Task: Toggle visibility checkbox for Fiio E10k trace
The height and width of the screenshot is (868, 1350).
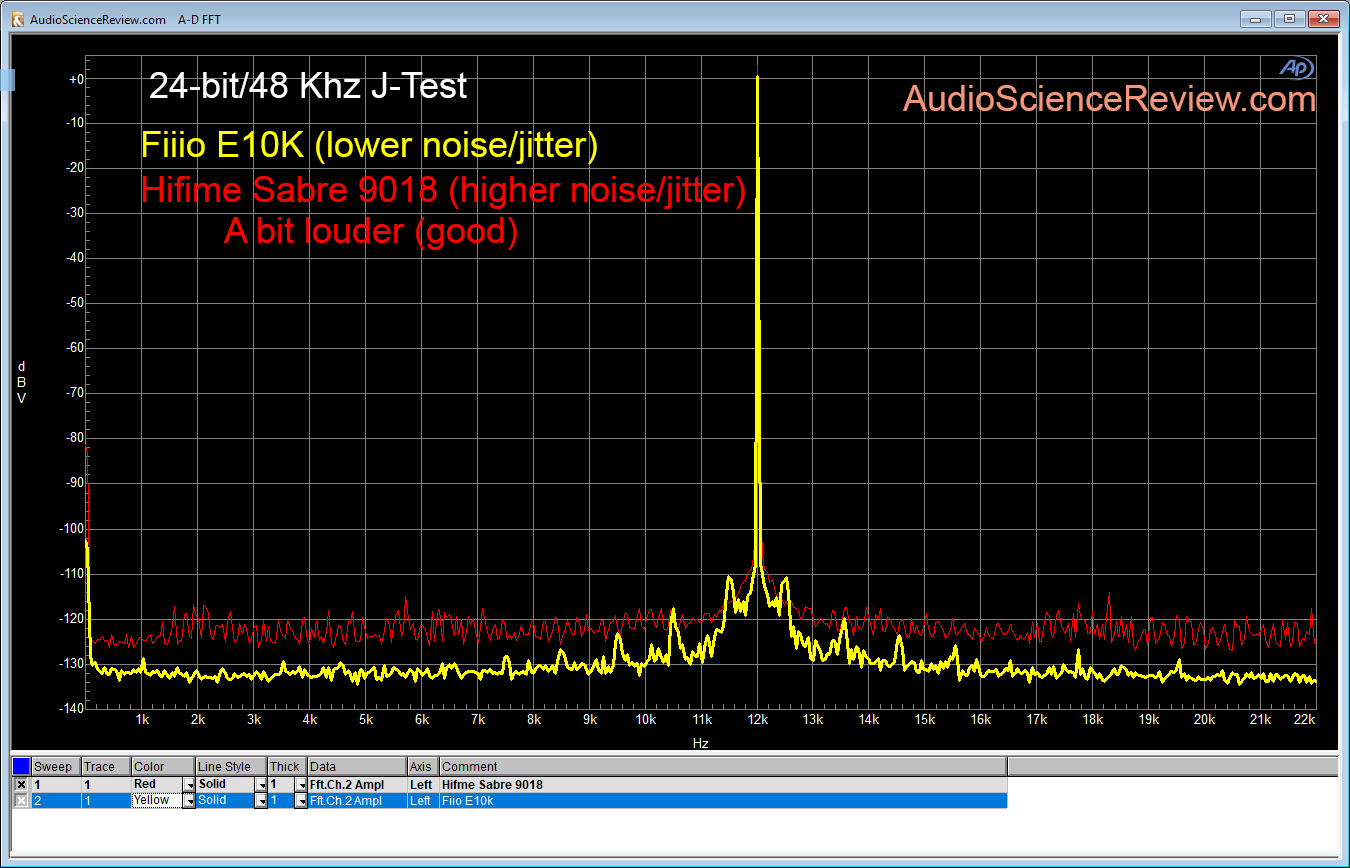Action: click(x=21, y=801)
